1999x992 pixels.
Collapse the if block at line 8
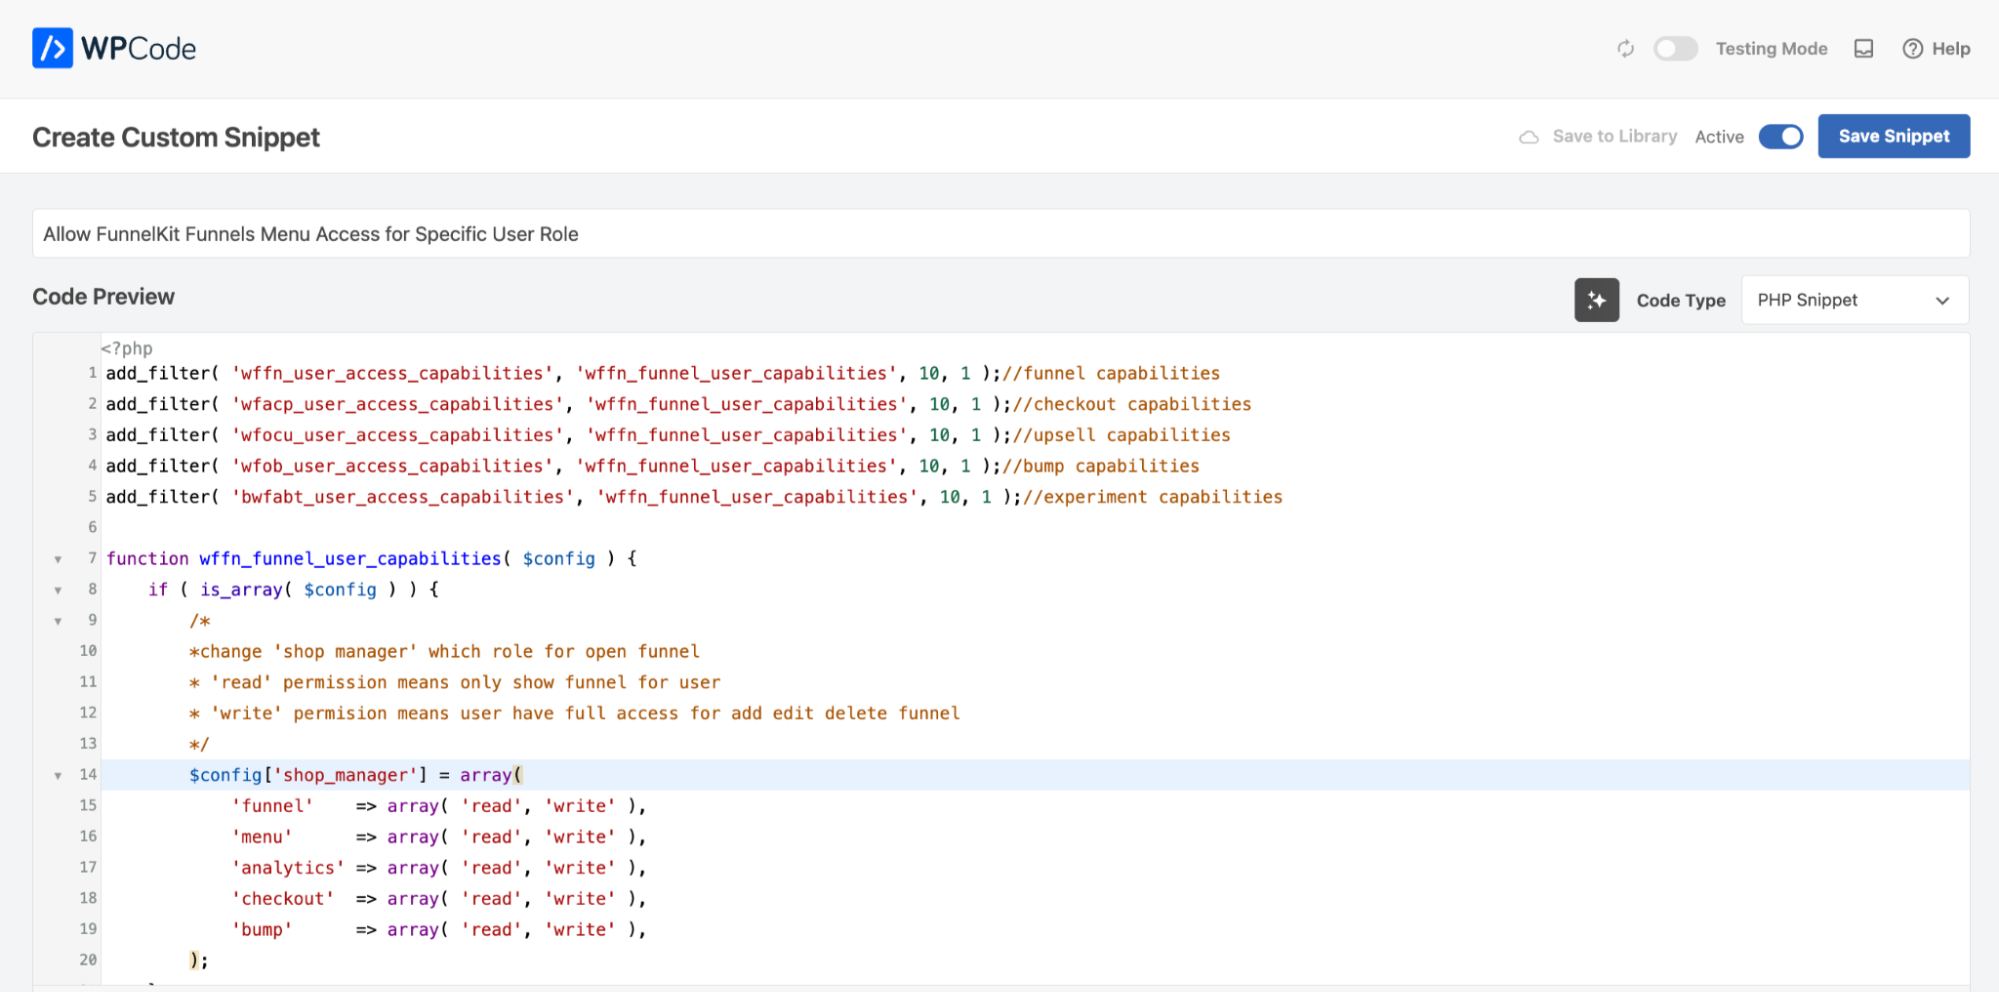pyautogui.click(x=58, y=591)
